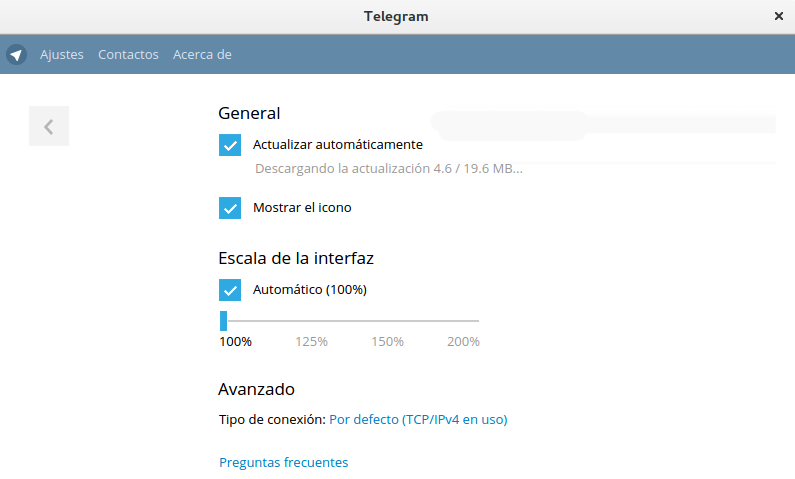Toggle the Mostrar el icono checkbox
795x479 pixels.
coord(230,208)
